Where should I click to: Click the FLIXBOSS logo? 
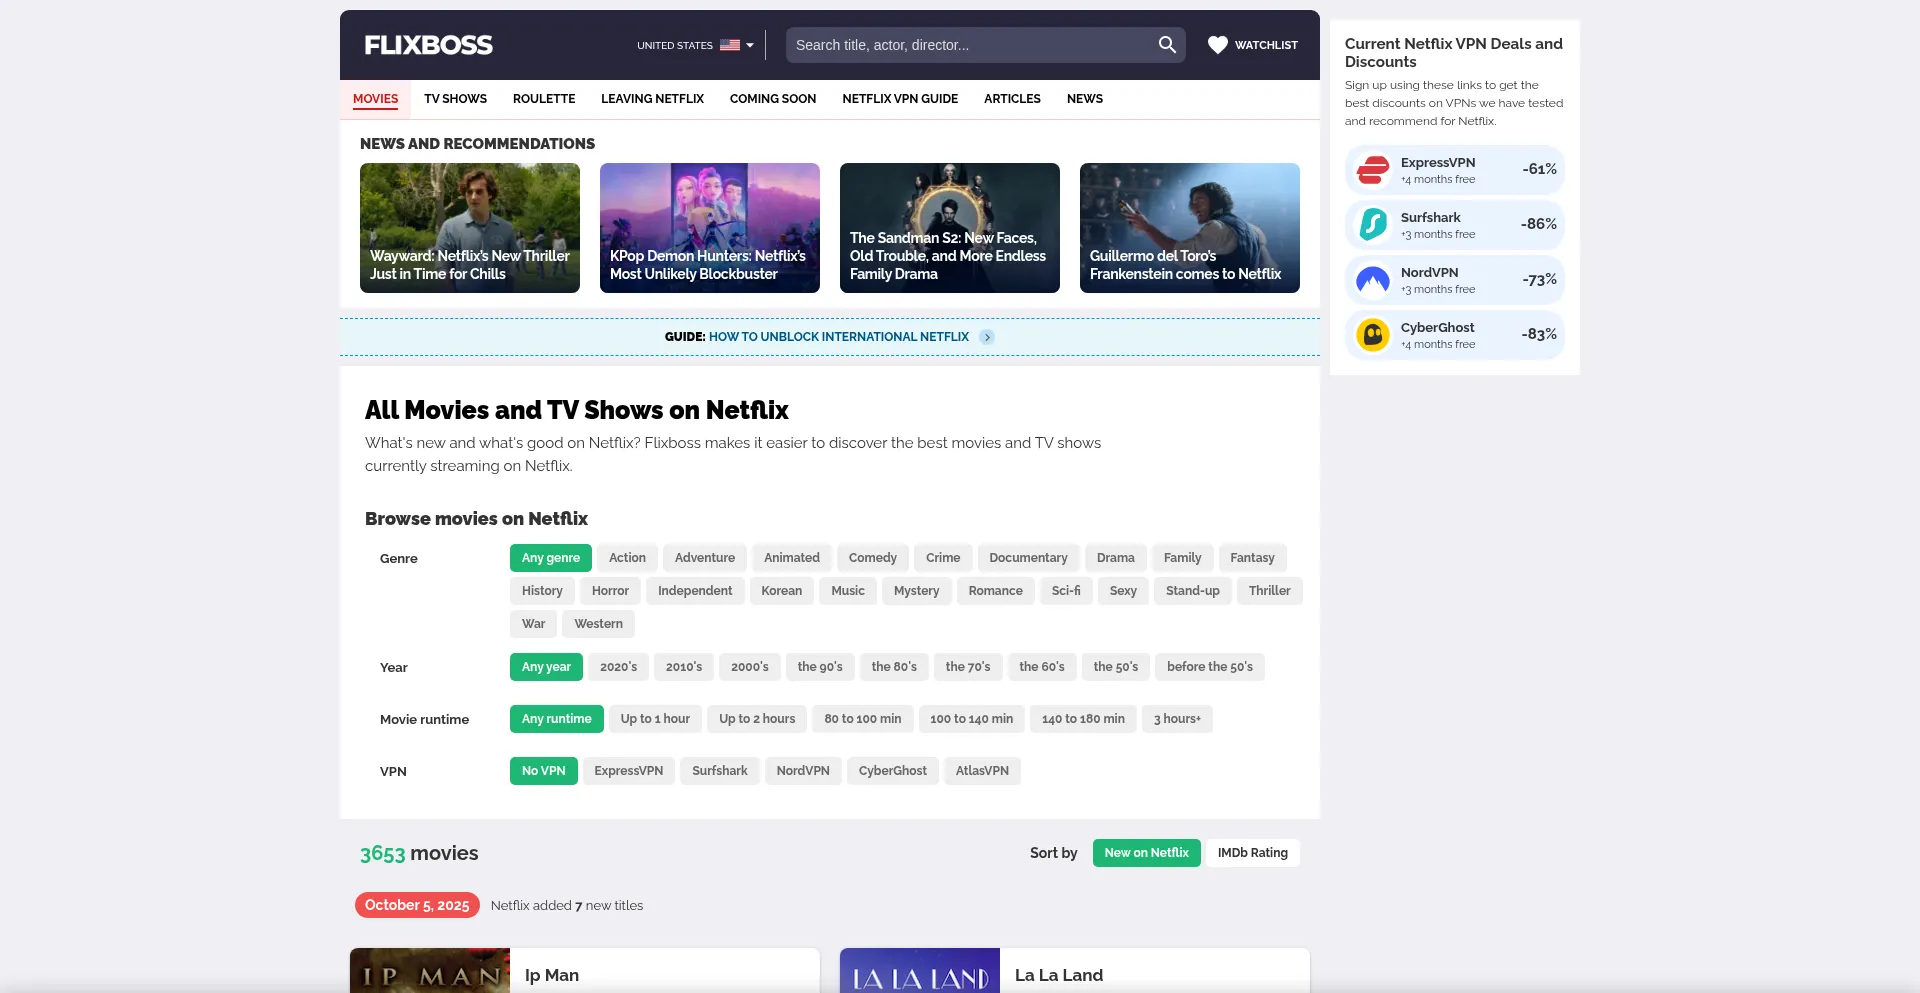click(x=428, y=45)
